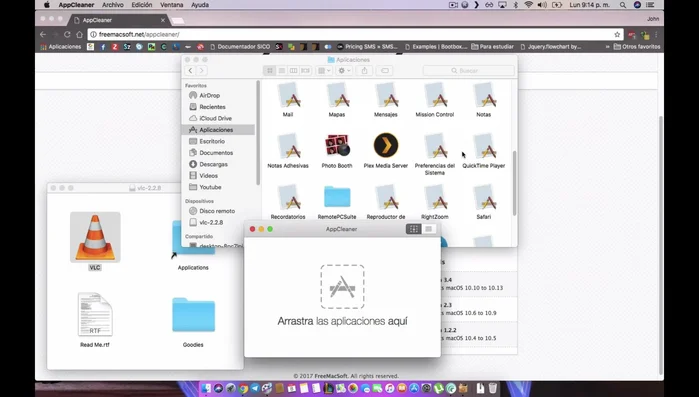
Task: Open the Apple menu
Action: pos(46,5)
